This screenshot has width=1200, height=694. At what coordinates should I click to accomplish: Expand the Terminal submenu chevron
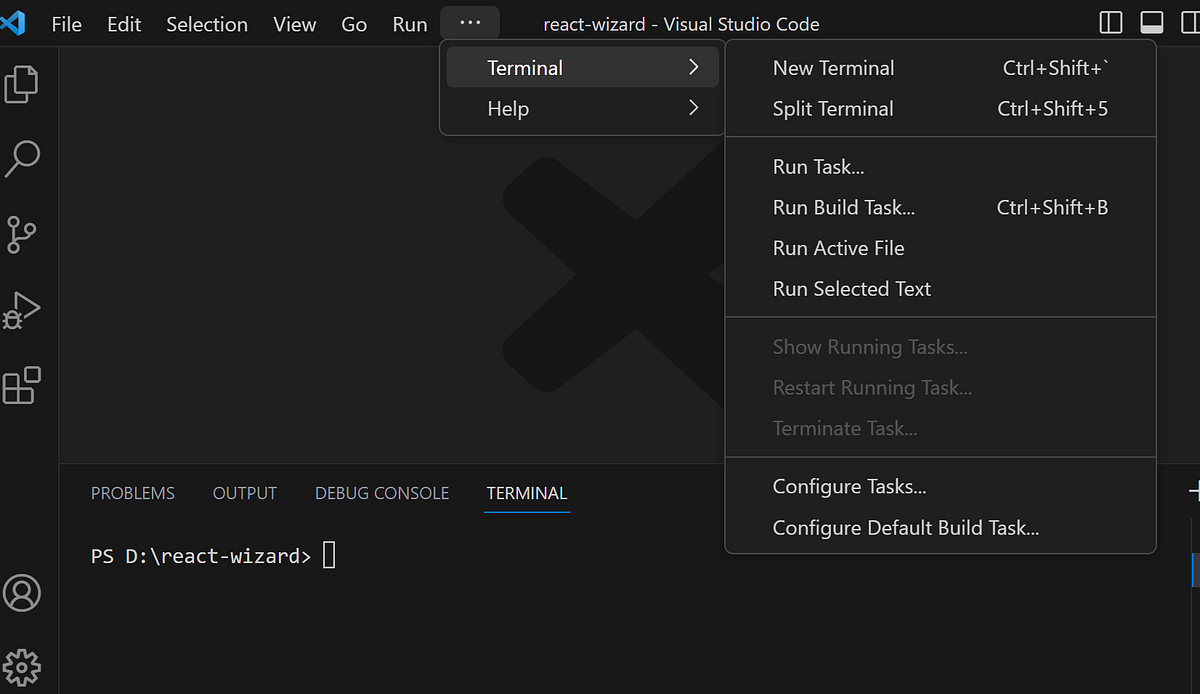695,67
